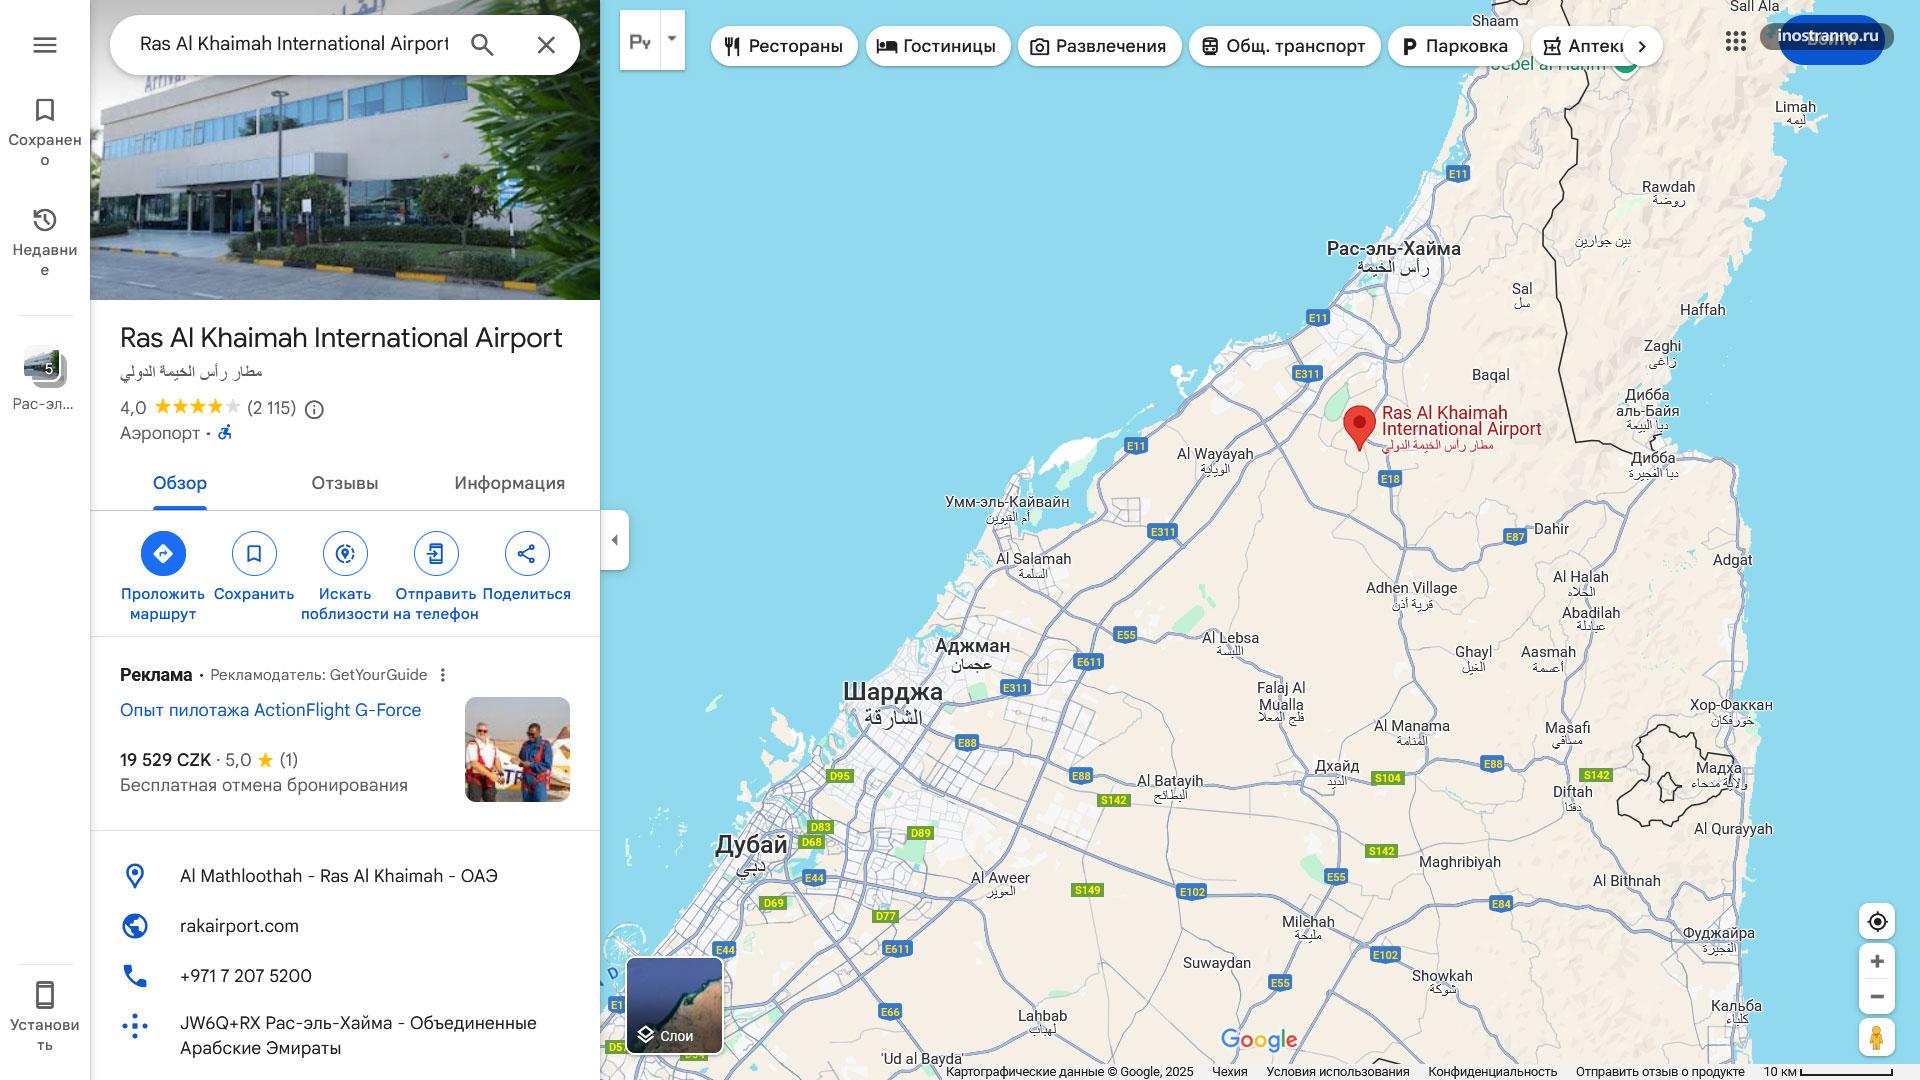This screenshot has height=1080, width=1920.
Task: Filter by Развлечения chip
Action: pyautogui.click(x=1099, y=46)
